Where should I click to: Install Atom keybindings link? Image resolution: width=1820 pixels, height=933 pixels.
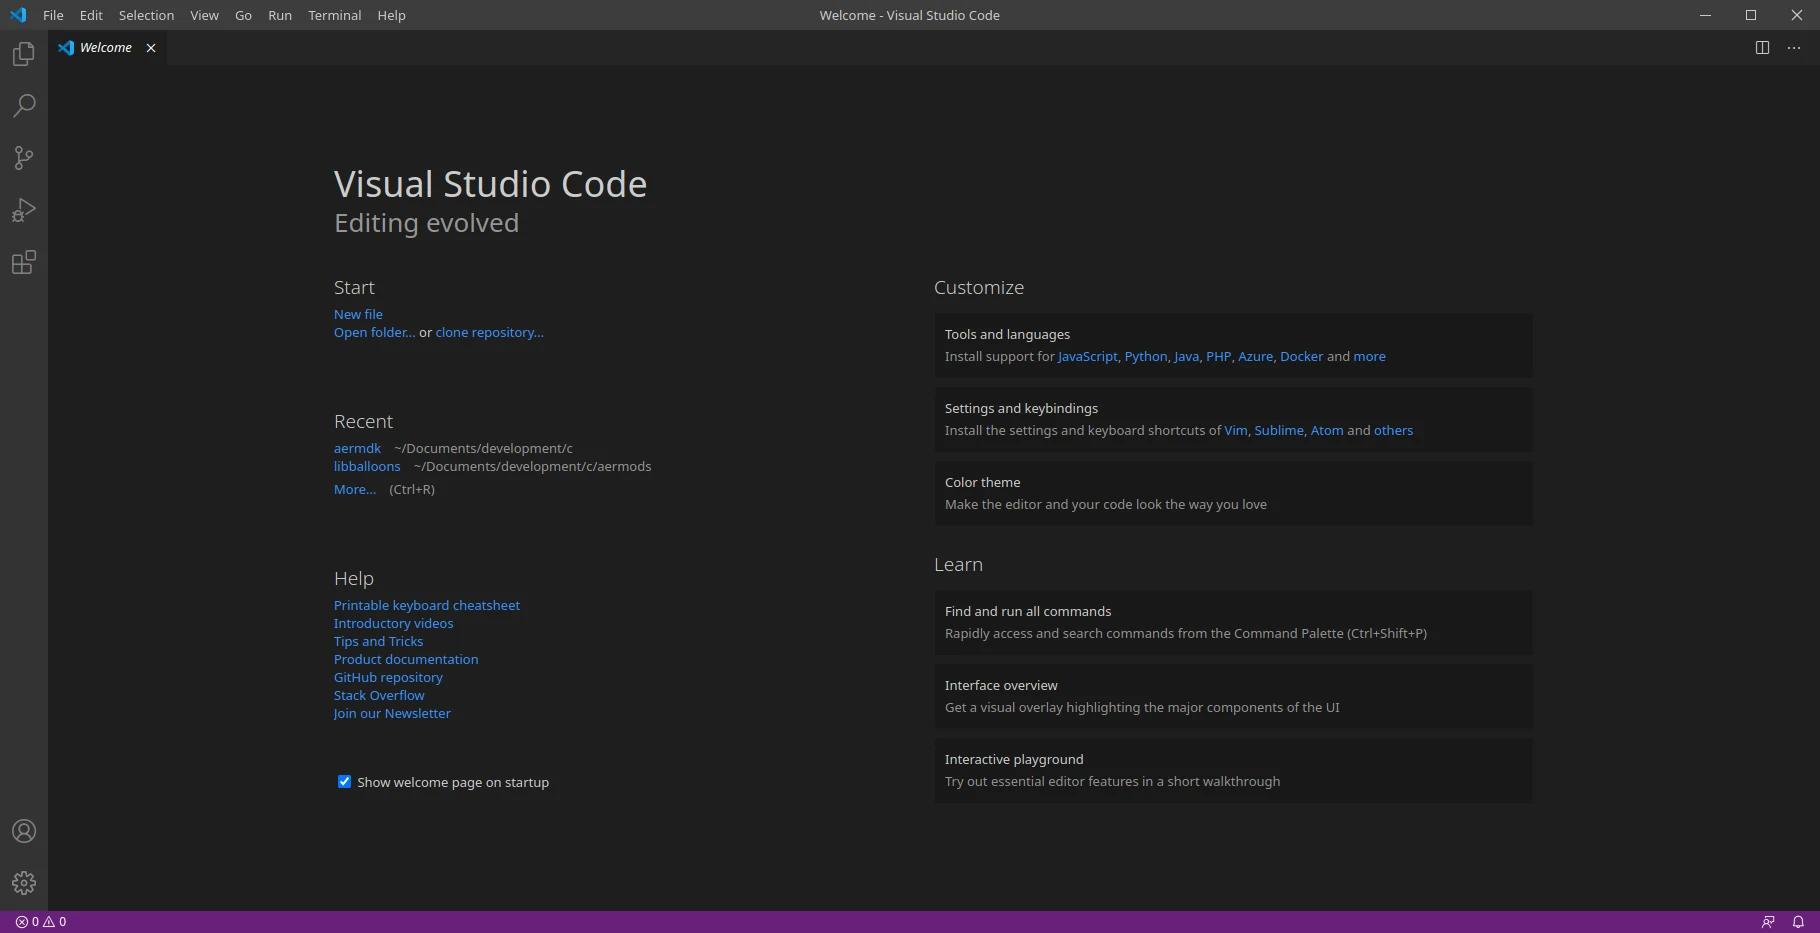tap(1327, 430)
